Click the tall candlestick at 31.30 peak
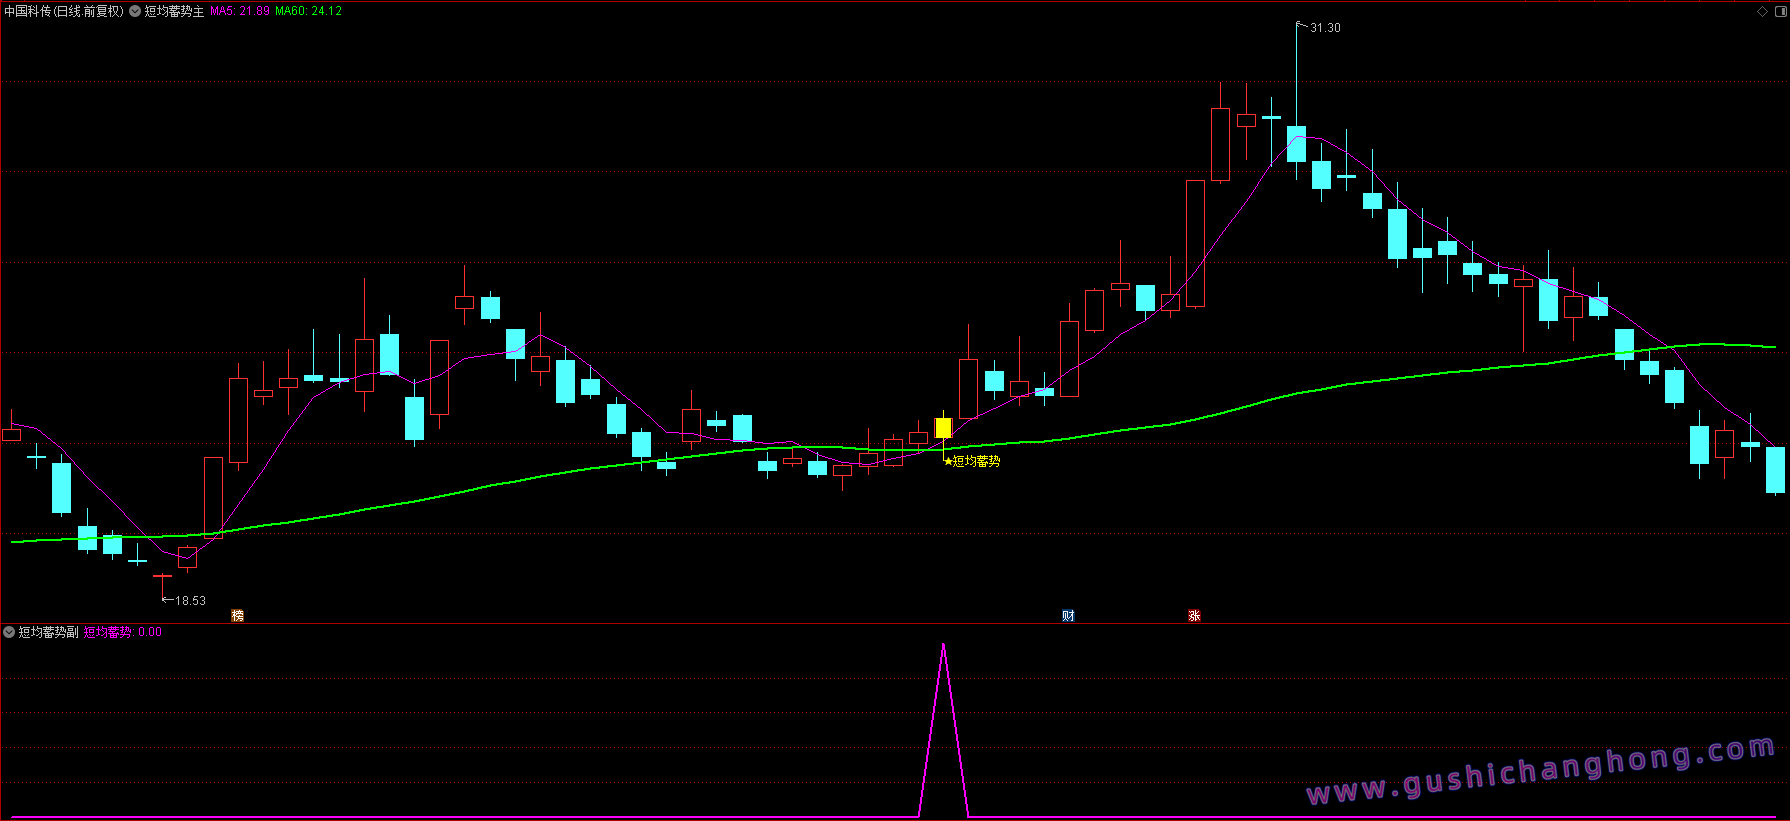Viewport: 1790px width, 821px height. pos(1296,143)
